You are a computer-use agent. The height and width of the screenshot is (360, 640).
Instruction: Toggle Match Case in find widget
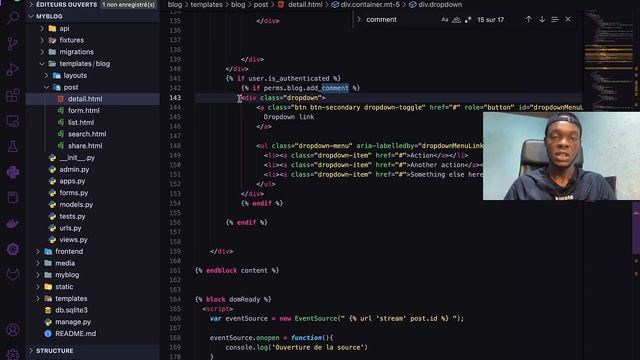tap(444, 20)
